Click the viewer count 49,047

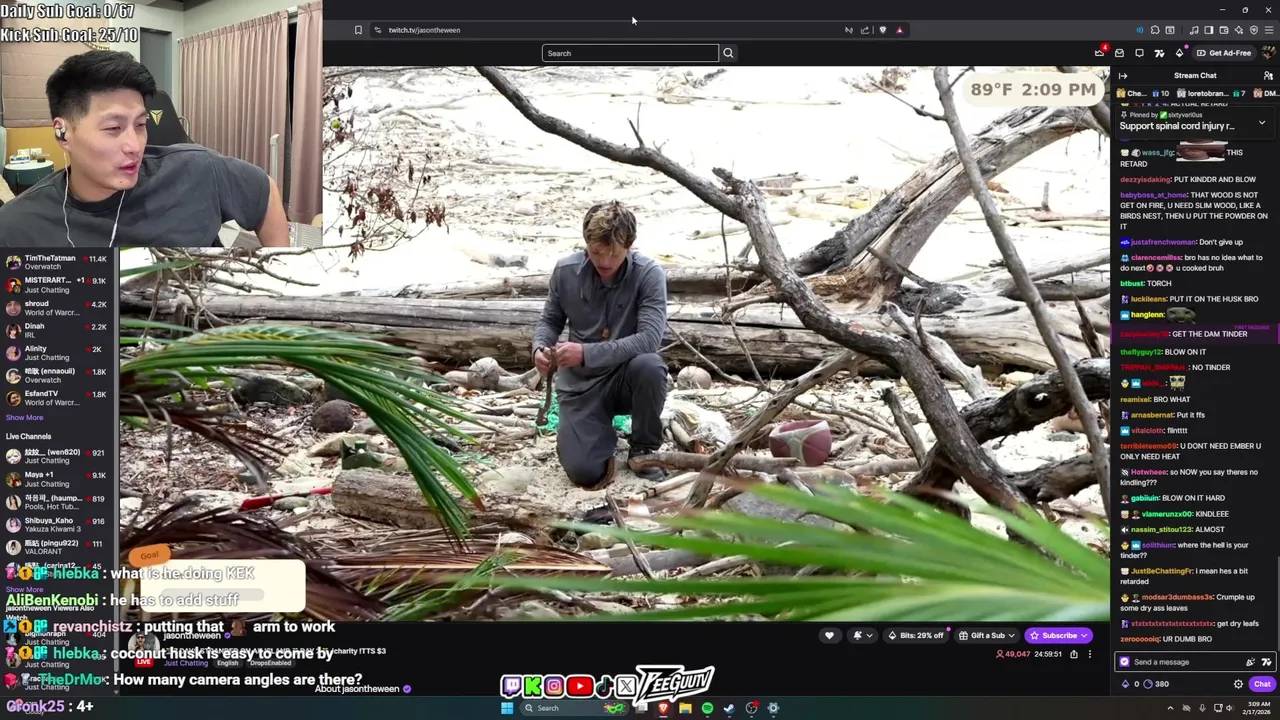1013,654
